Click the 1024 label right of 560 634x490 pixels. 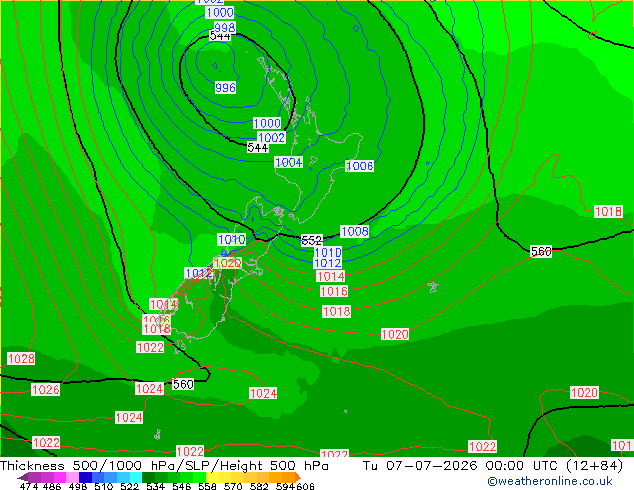263,393
